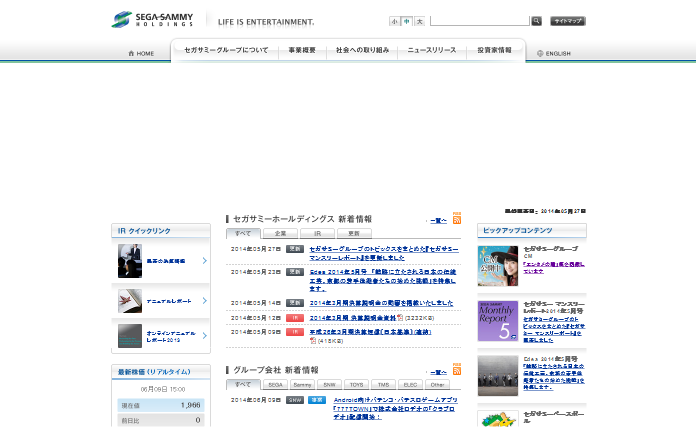This screenshot has width=696, height=427.
Task: Open the origami crane annual report thumbnail
Action: [130, 301]
